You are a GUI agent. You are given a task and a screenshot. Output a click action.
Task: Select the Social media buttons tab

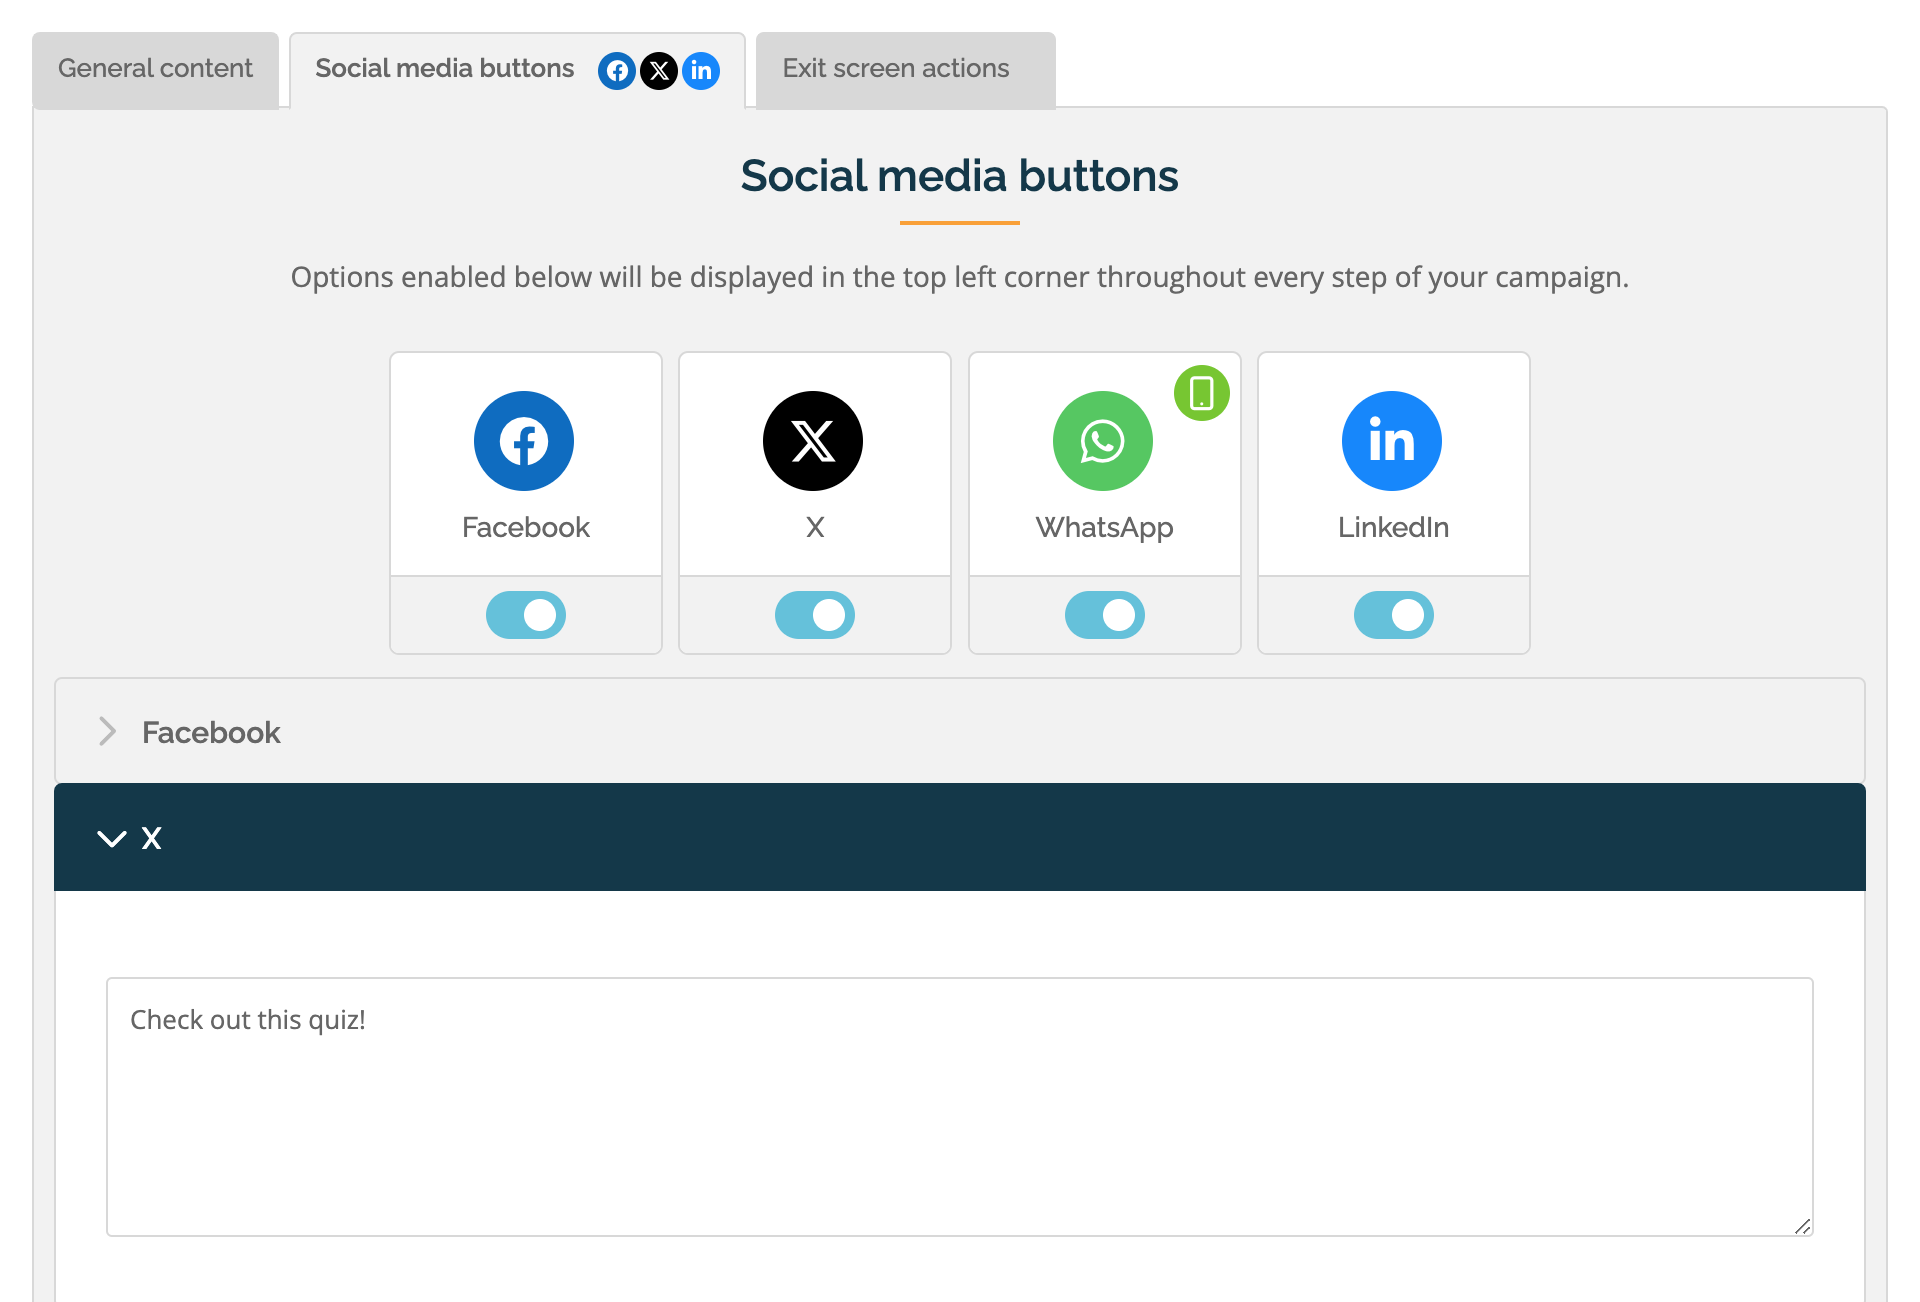517,69
